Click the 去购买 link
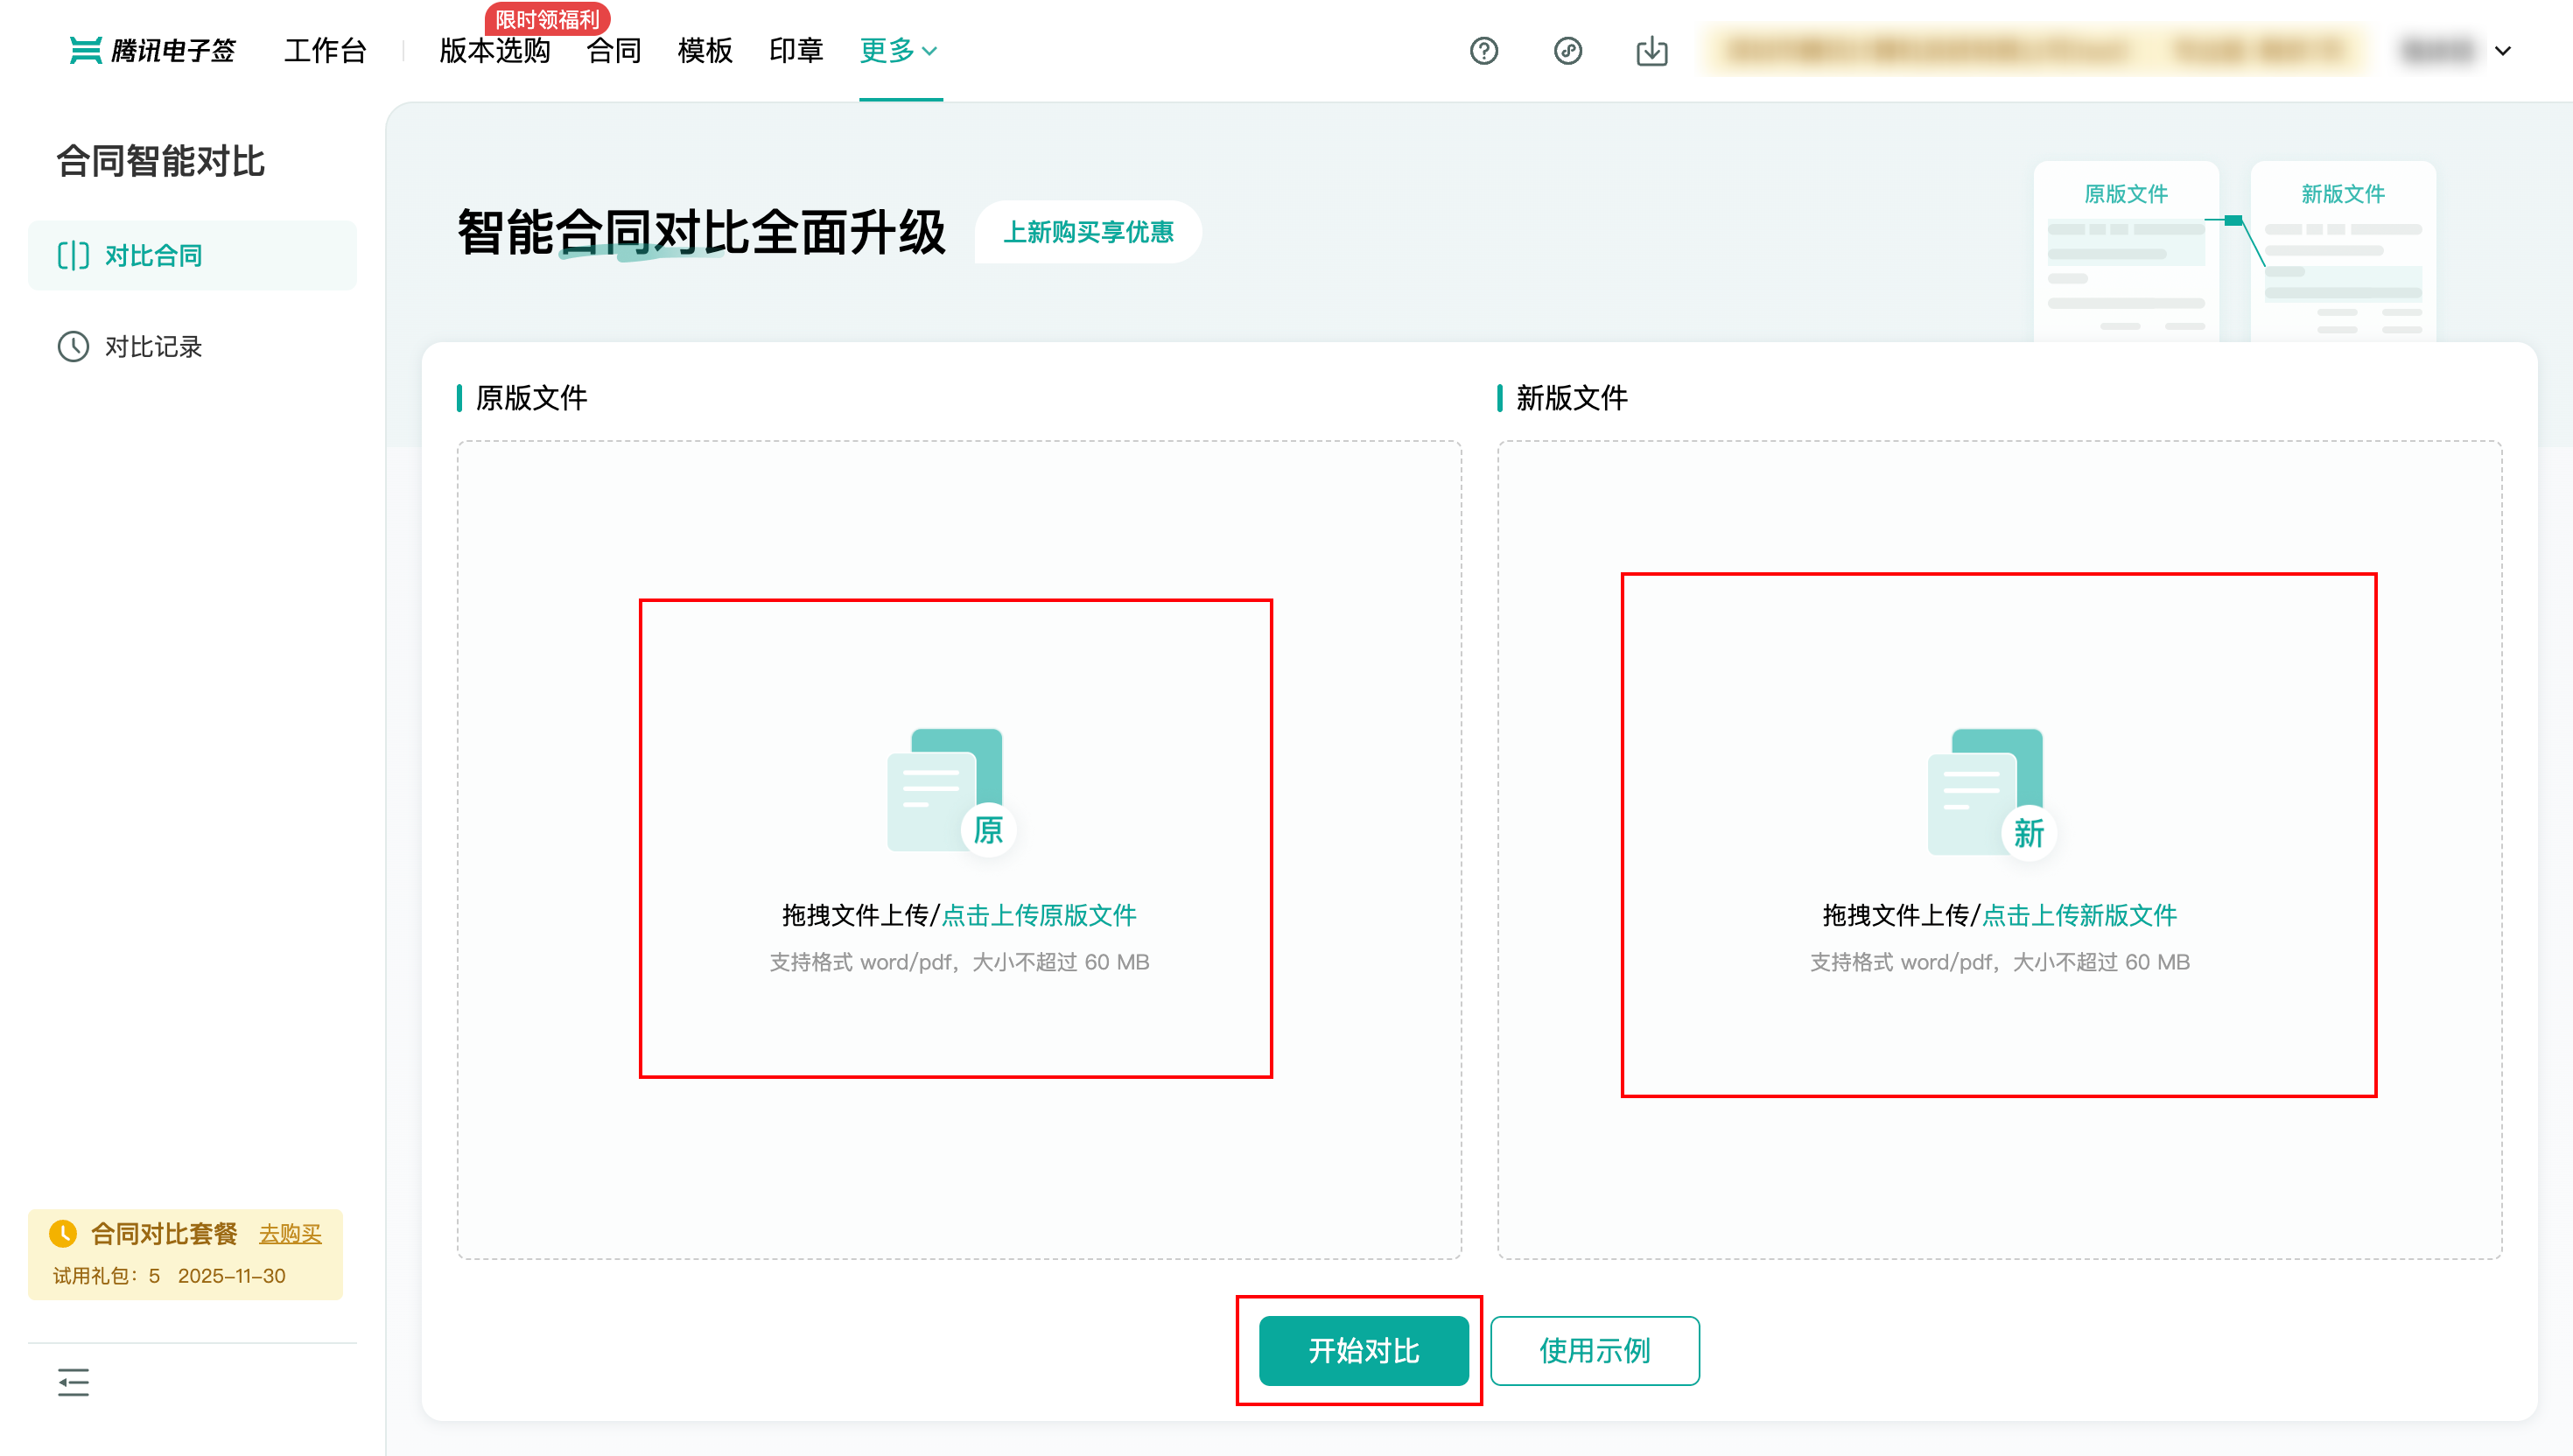2573x1456 pixels. coord(290,1234)
